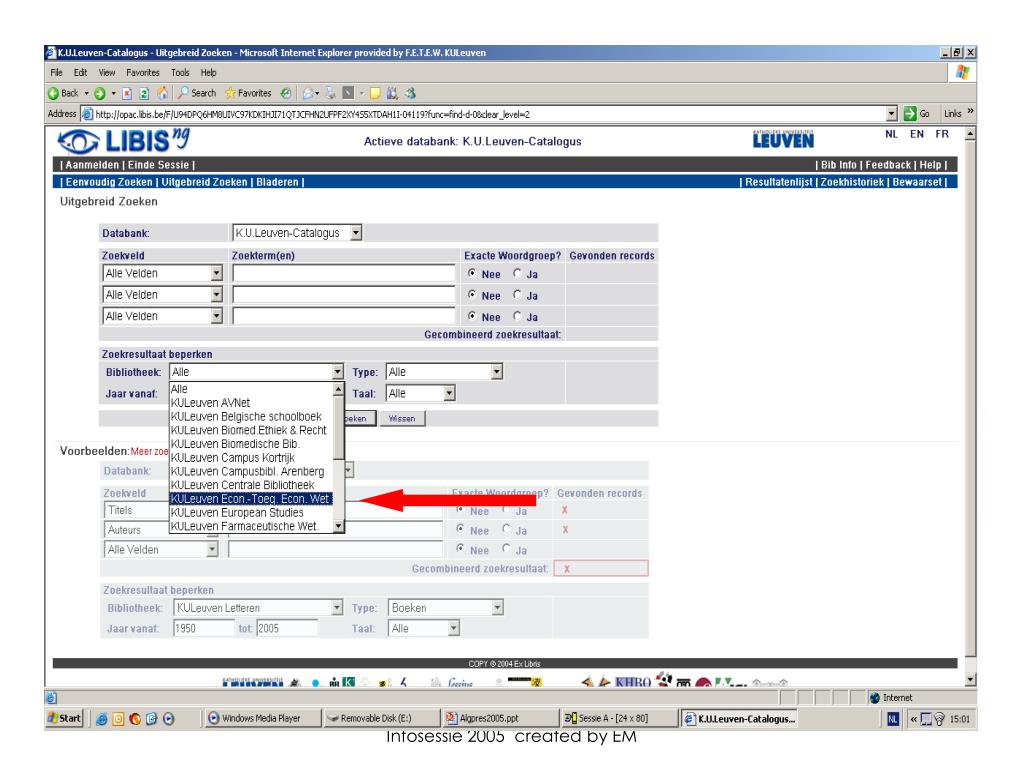
Task: Switch the site language to EN
Action: pyautogui.click(x=917, y=134)
